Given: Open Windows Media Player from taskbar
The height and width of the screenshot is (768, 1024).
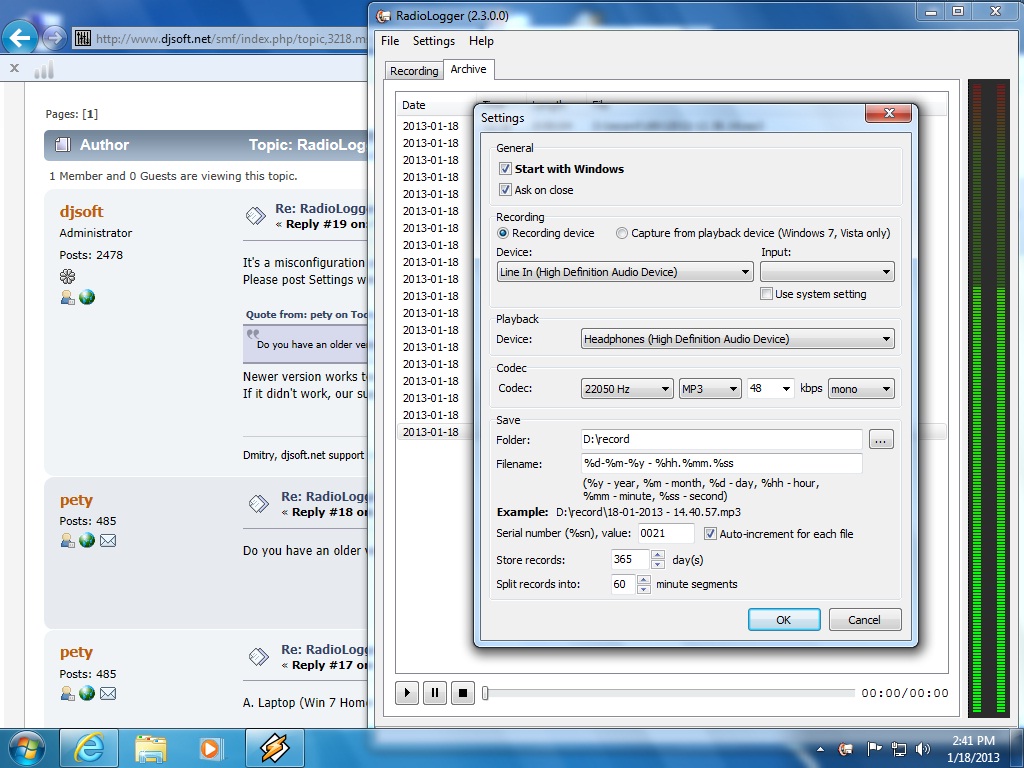Looking at the screenshot, I should (x=211, y=748).
